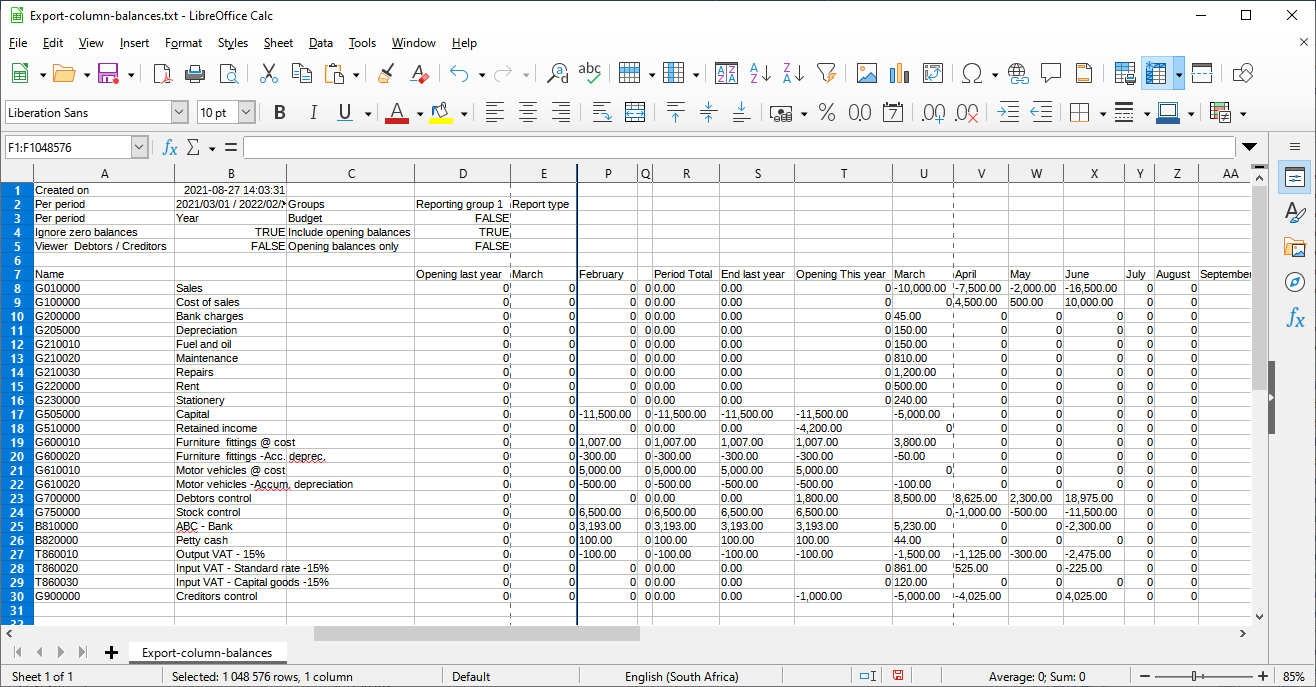Click the Insert Comment icon
This screenshot has width=1316, height=687.
click(x=1050, y=73)
